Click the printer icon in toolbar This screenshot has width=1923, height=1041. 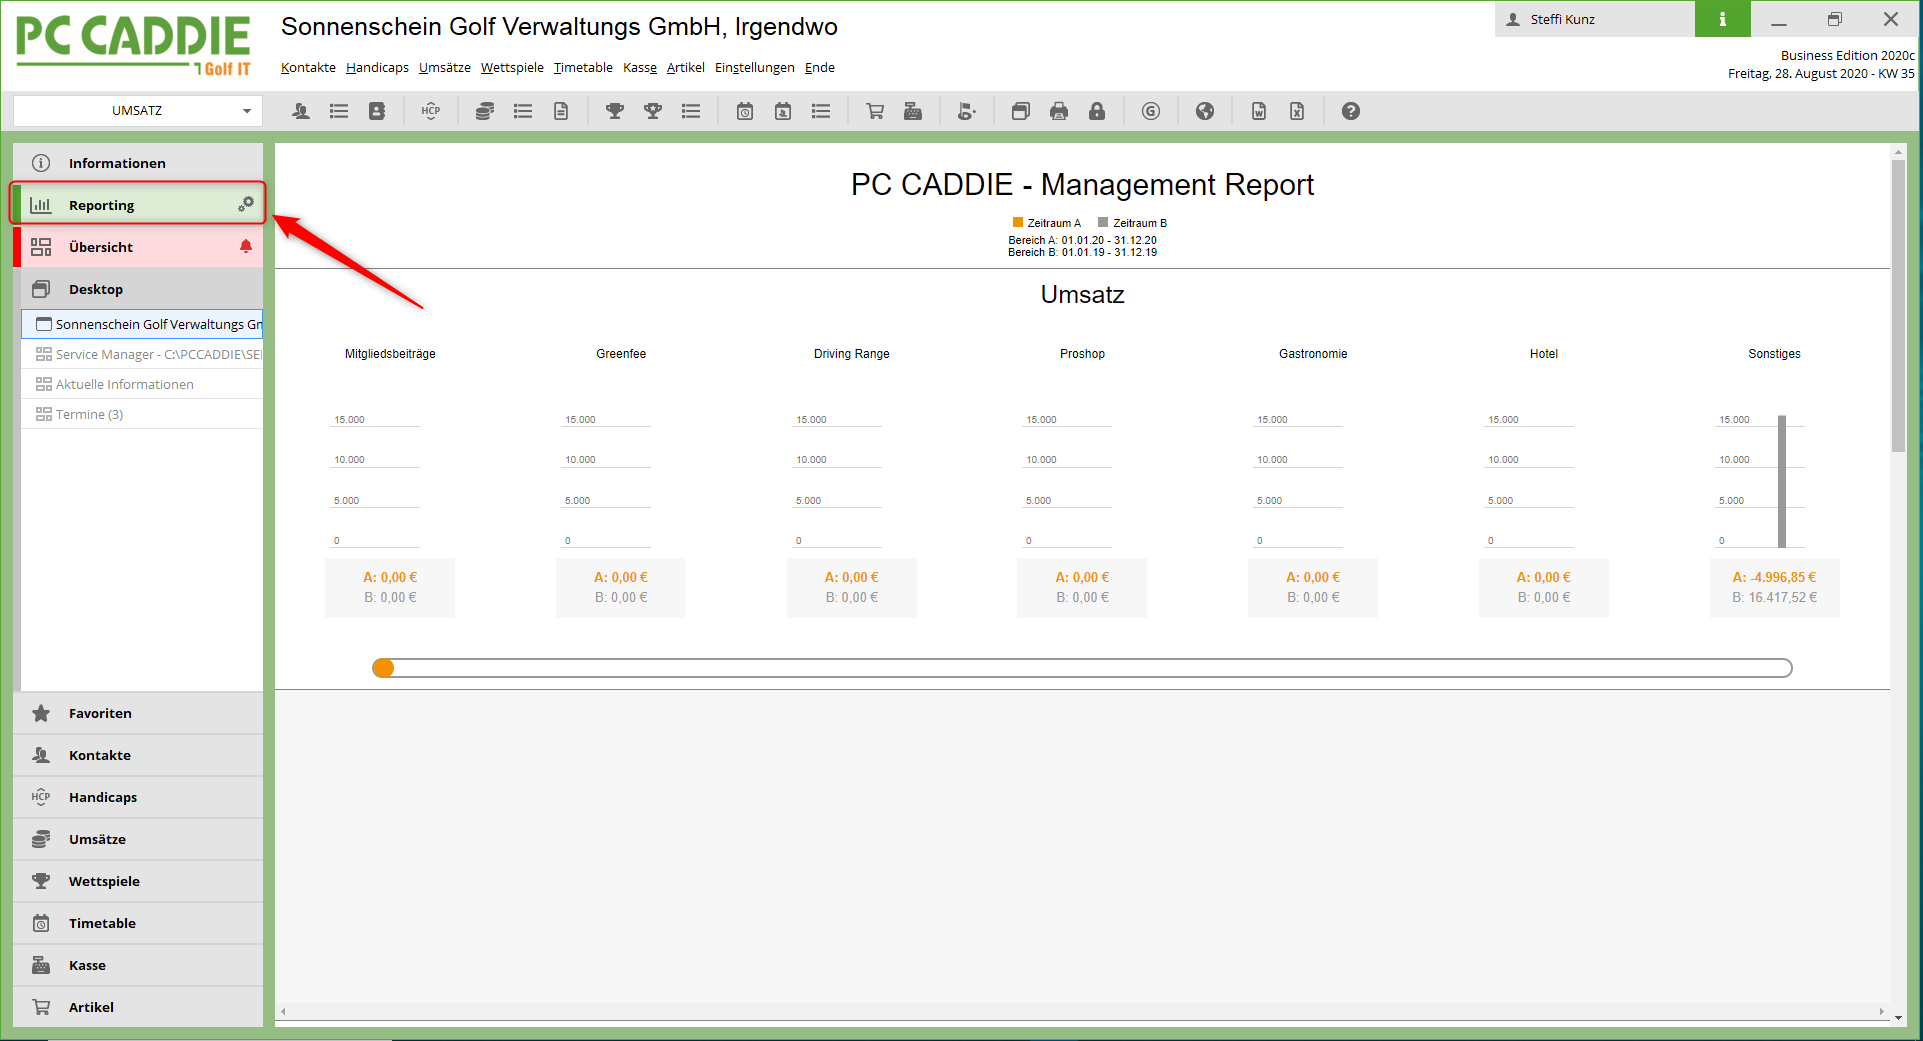[x=1059, y=111]
